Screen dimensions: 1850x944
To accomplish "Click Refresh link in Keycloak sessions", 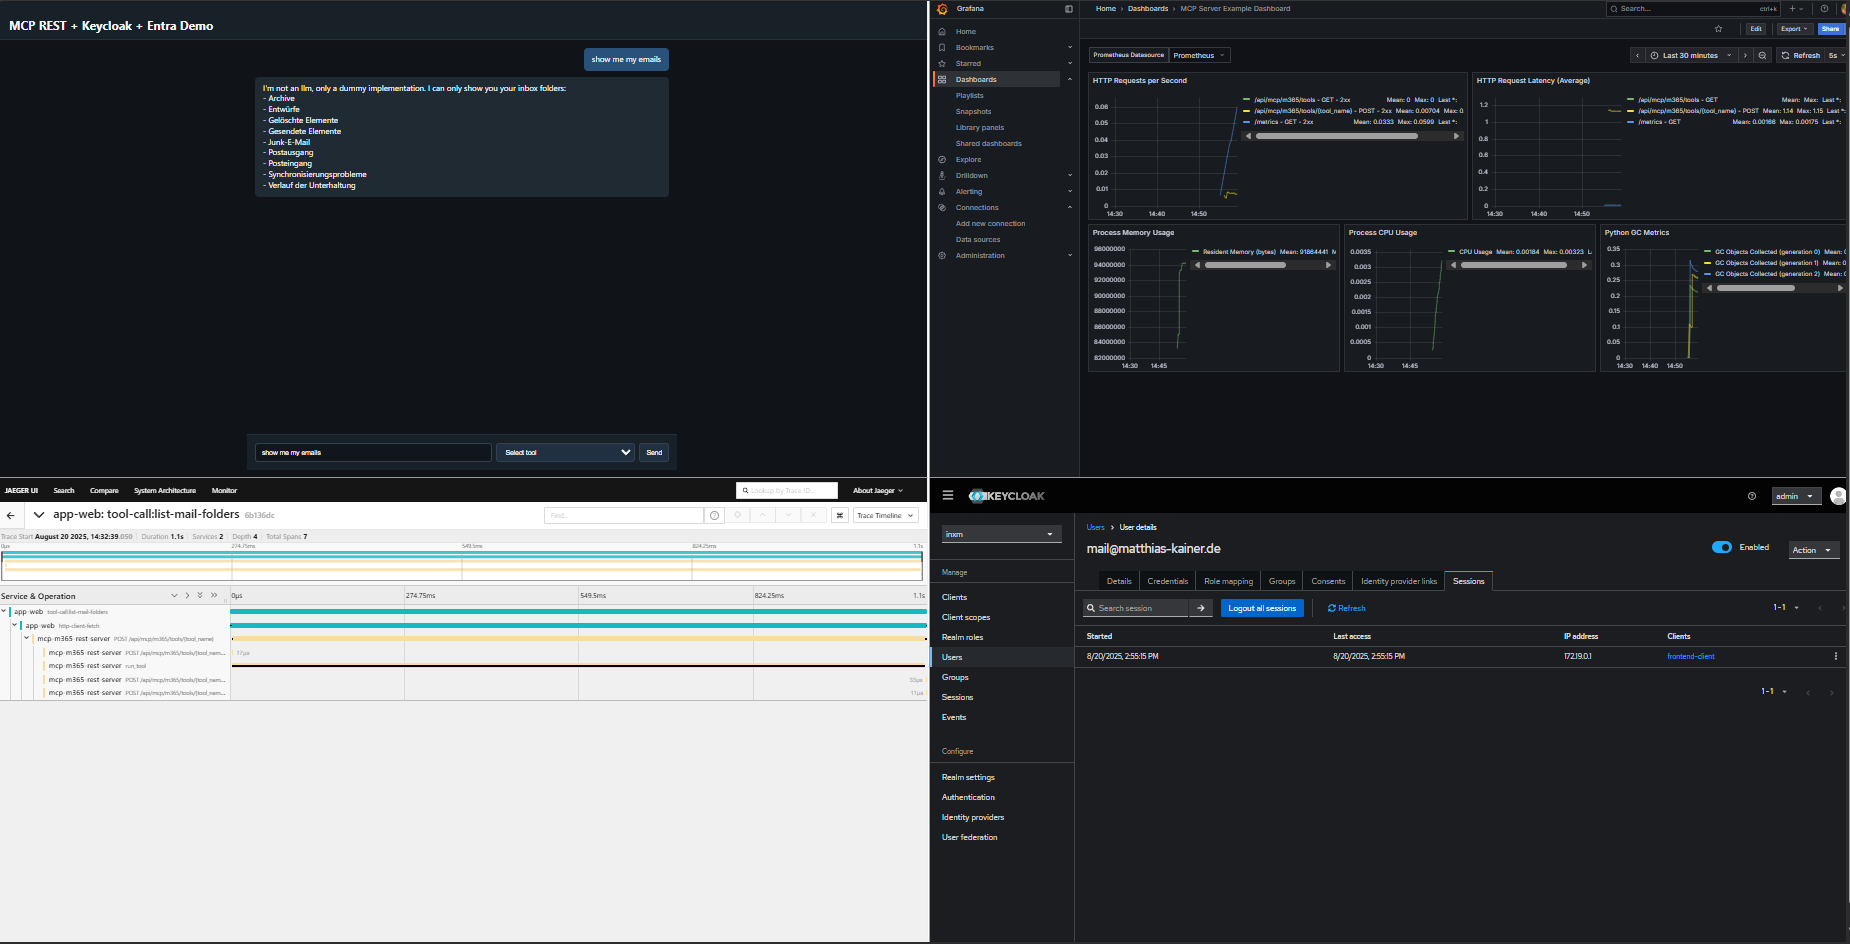I will (1346, 608).
